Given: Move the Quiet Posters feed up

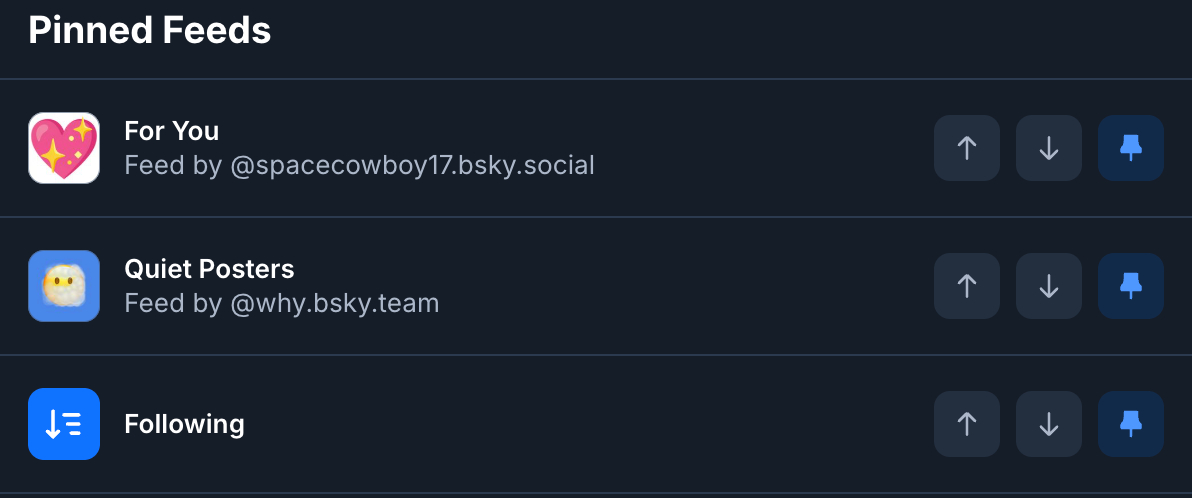Looking at the screenshot, I should (x=967, y=286).
